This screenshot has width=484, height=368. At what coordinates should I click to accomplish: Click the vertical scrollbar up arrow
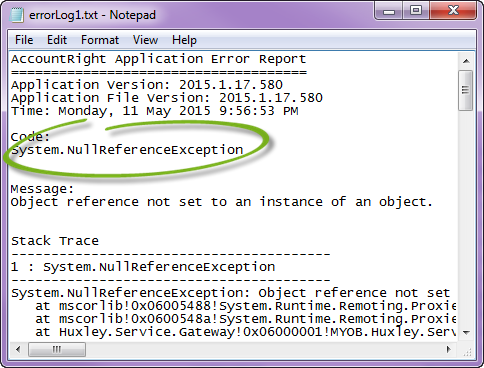point(466,61)
